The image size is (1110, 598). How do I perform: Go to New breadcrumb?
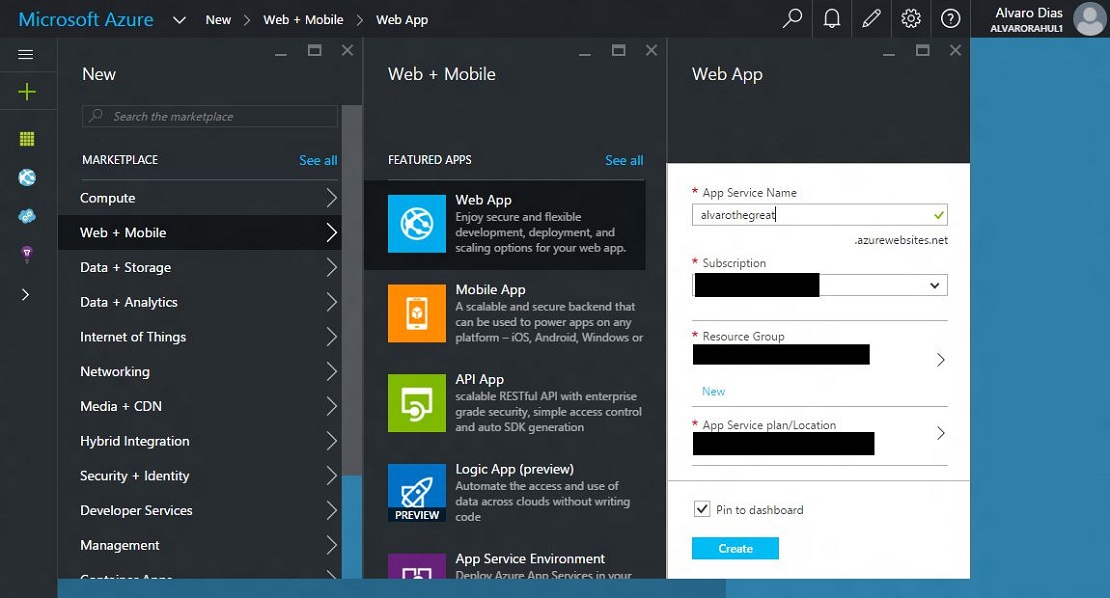[218, 20]
